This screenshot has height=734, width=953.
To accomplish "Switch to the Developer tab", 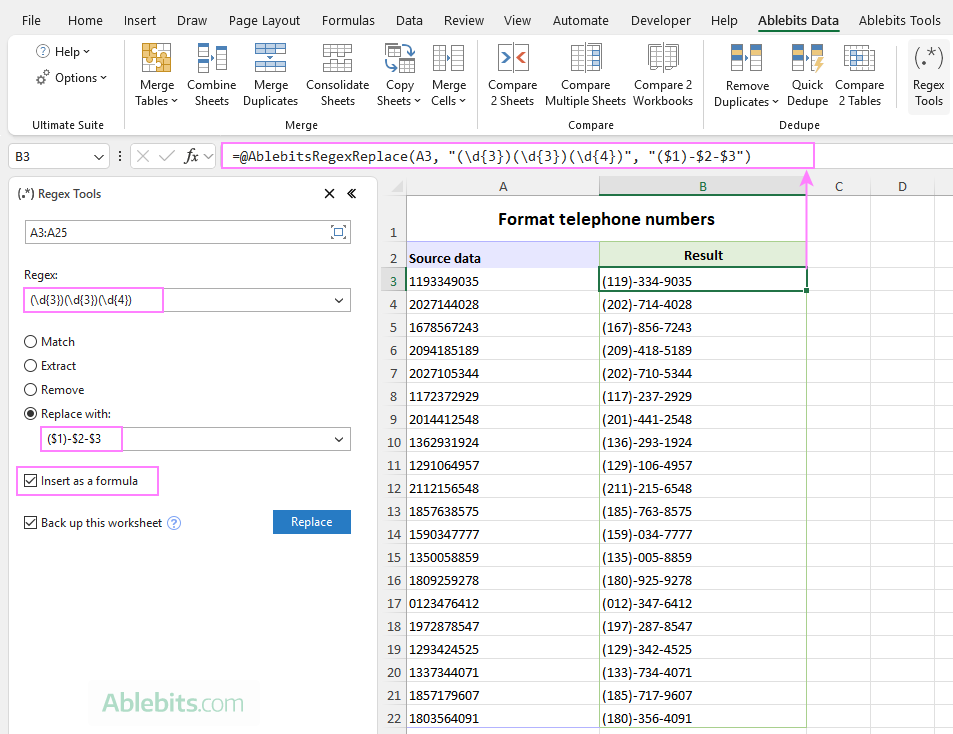I will click(x=661, y=20).
